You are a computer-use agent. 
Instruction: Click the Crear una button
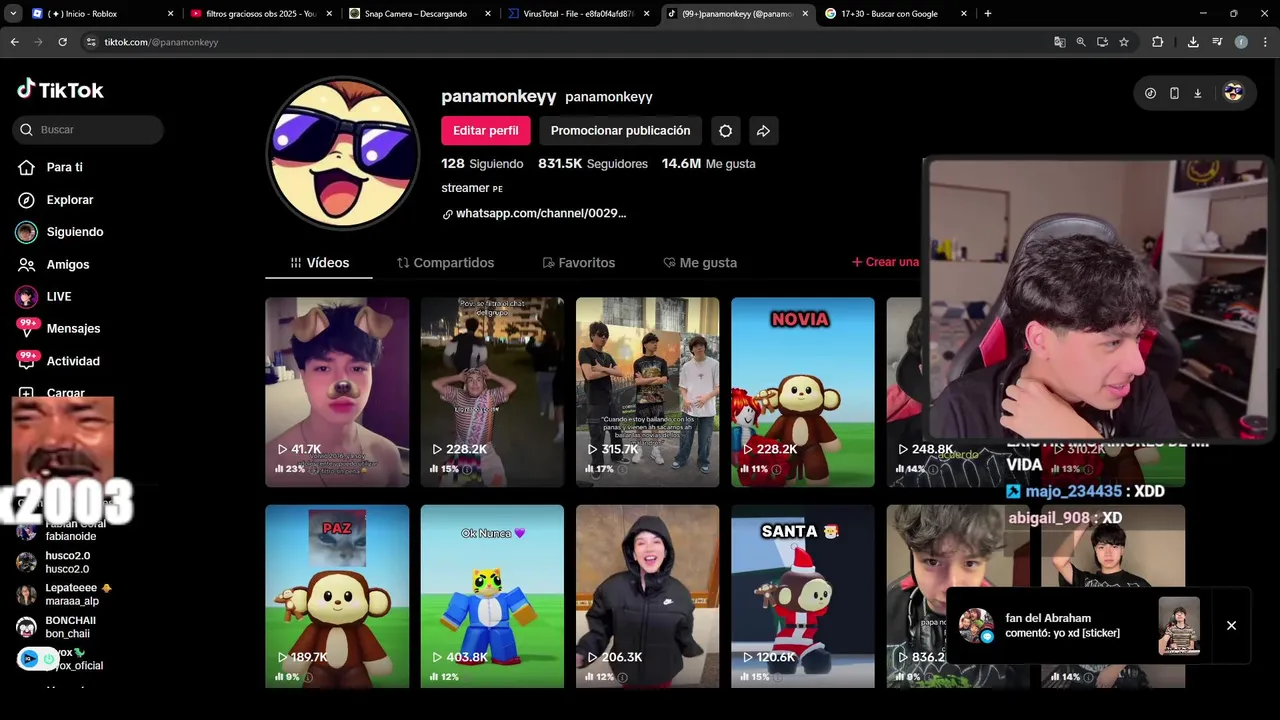tap(885, 262)
